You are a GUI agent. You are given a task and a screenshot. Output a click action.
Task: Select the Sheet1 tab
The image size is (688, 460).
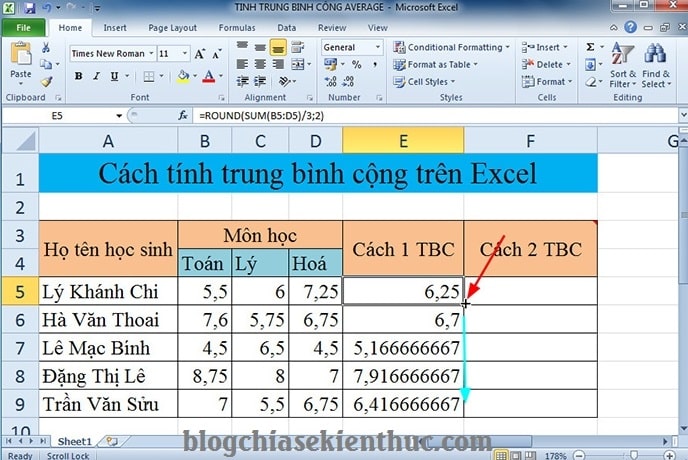(x=75, y=441)
